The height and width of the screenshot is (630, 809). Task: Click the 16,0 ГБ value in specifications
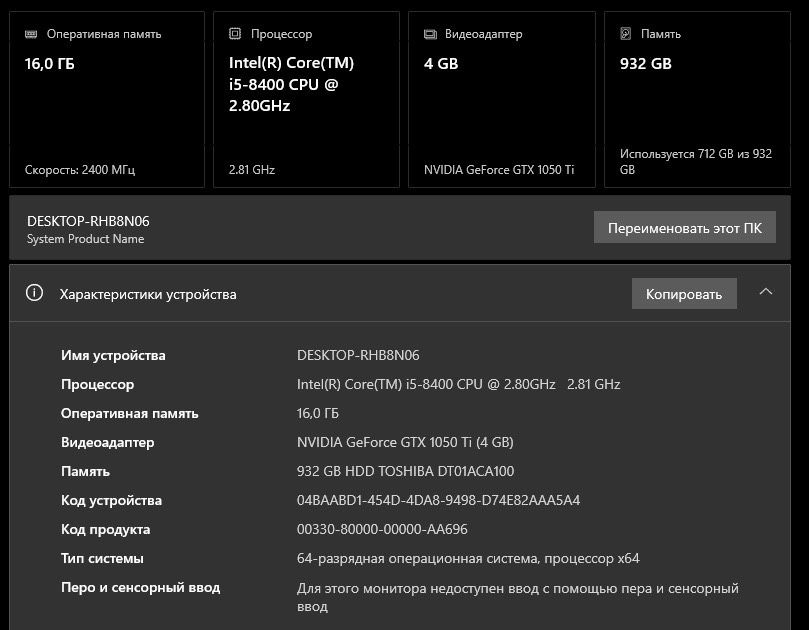click(318, 413)
